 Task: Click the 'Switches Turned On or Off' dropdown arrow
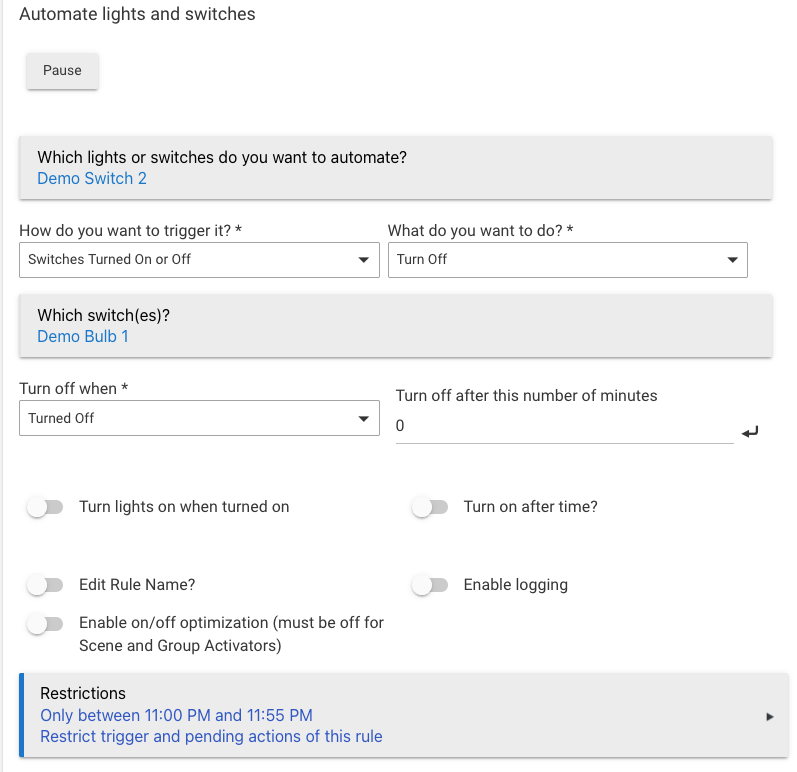click(x=363, y=260)
